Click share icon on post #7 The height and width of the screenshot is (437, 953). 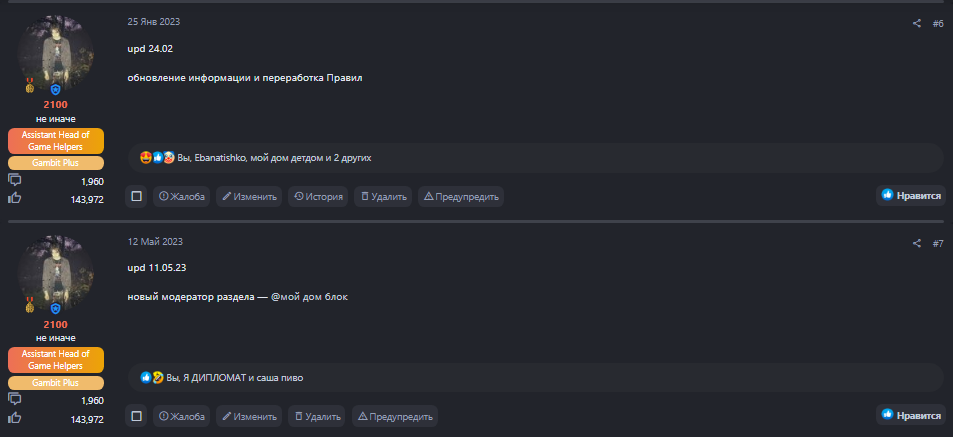tap(917, 243)
